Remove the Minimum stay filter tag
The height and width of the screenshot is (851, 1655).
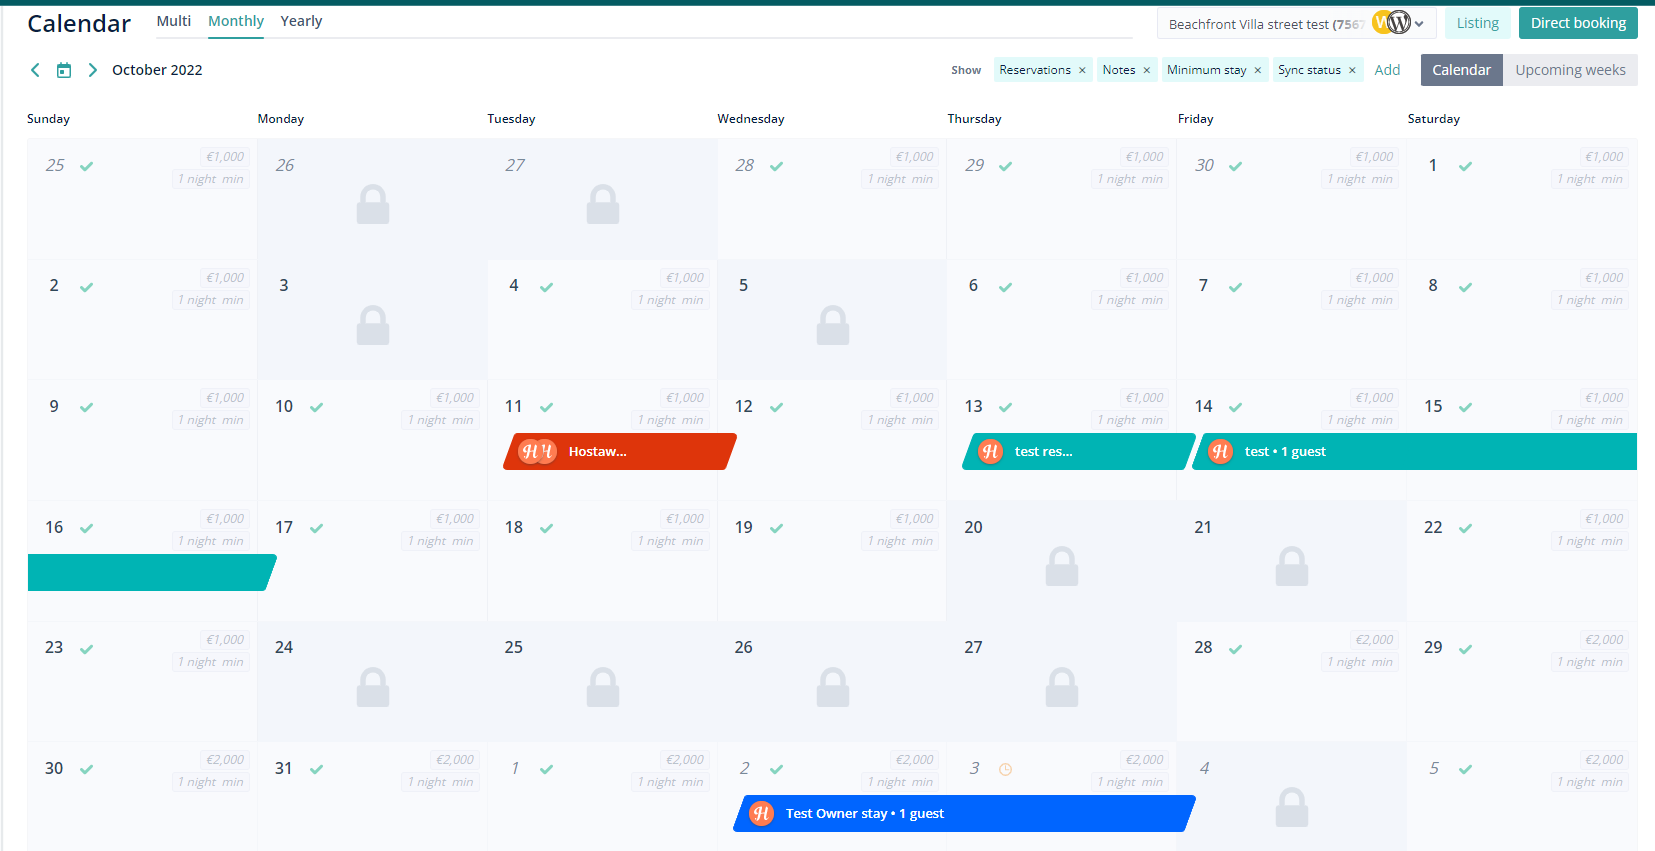tap(1258, 70)
